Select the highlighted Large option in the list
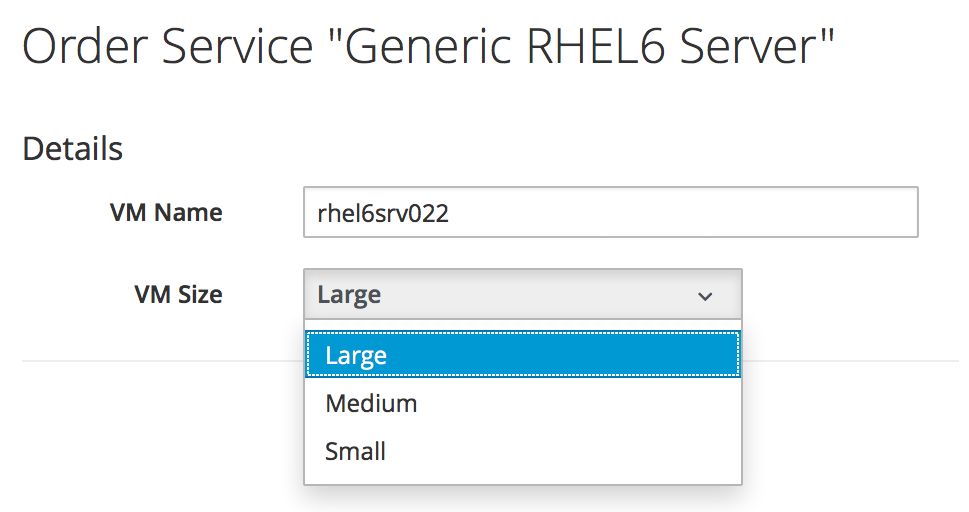 [x=356, y=356]
